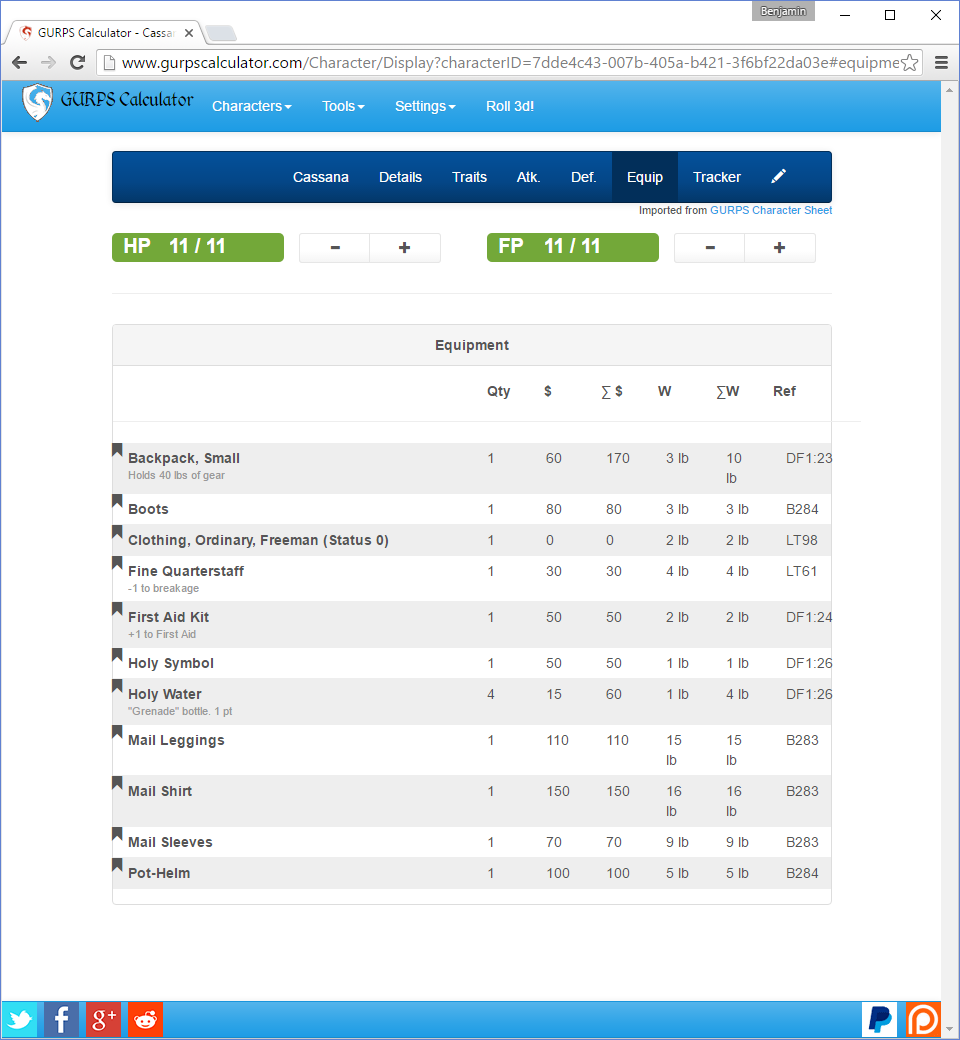Click the Facebook share icon
960x1040 pixels.
click(x=61, y=1019)
